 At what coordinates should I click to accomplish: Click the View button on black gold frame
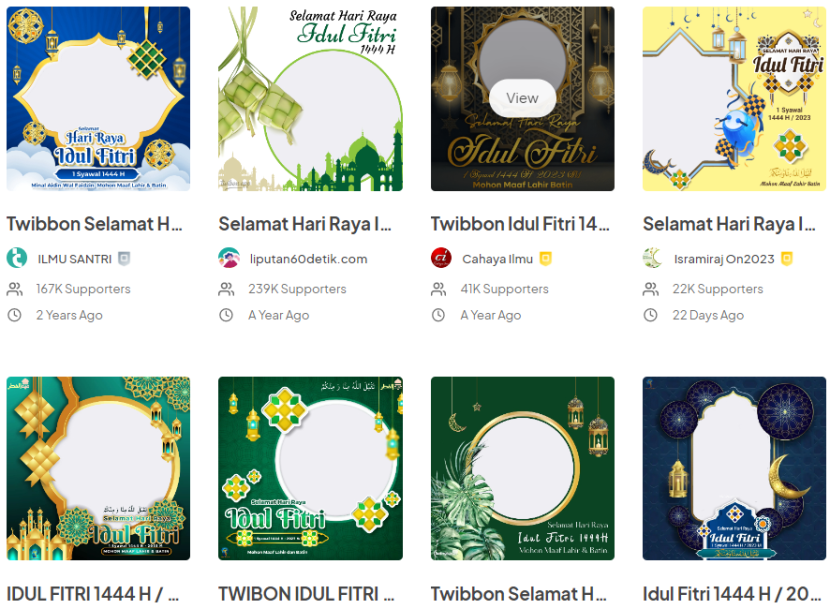pos(522,98)
